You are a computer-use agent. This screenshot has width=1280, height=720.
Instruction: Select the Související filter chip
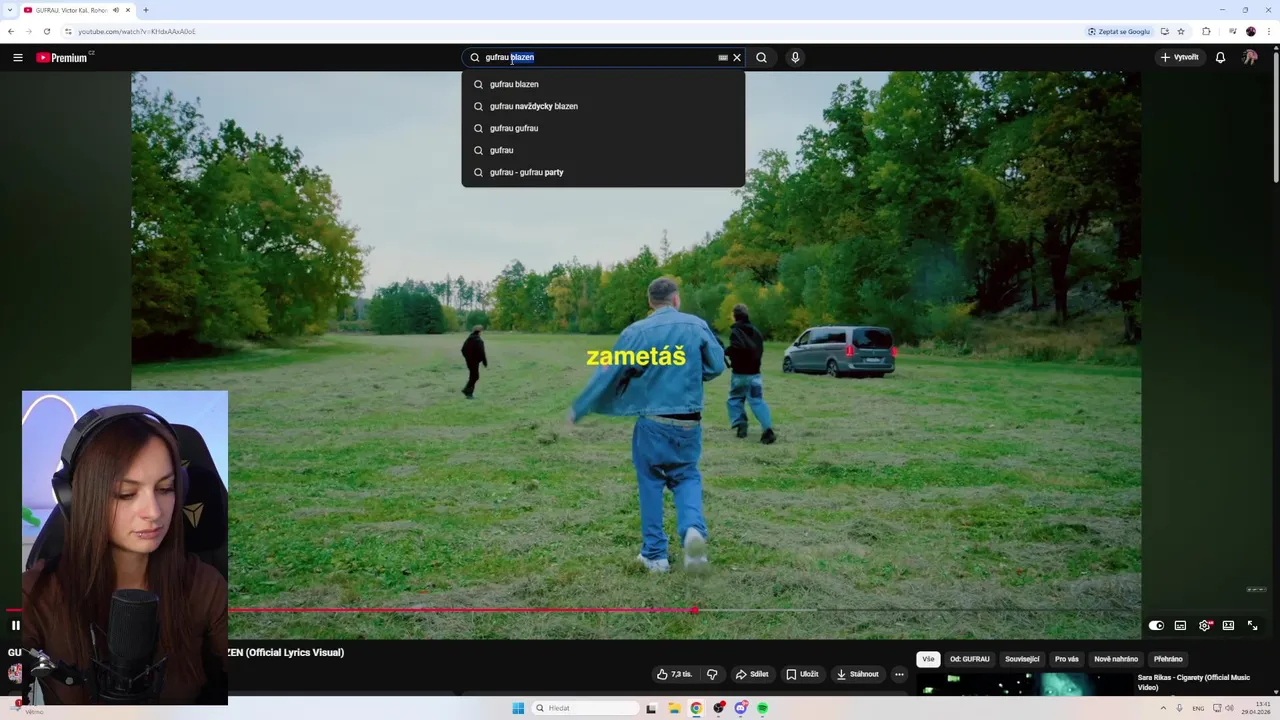[1022, 659]
